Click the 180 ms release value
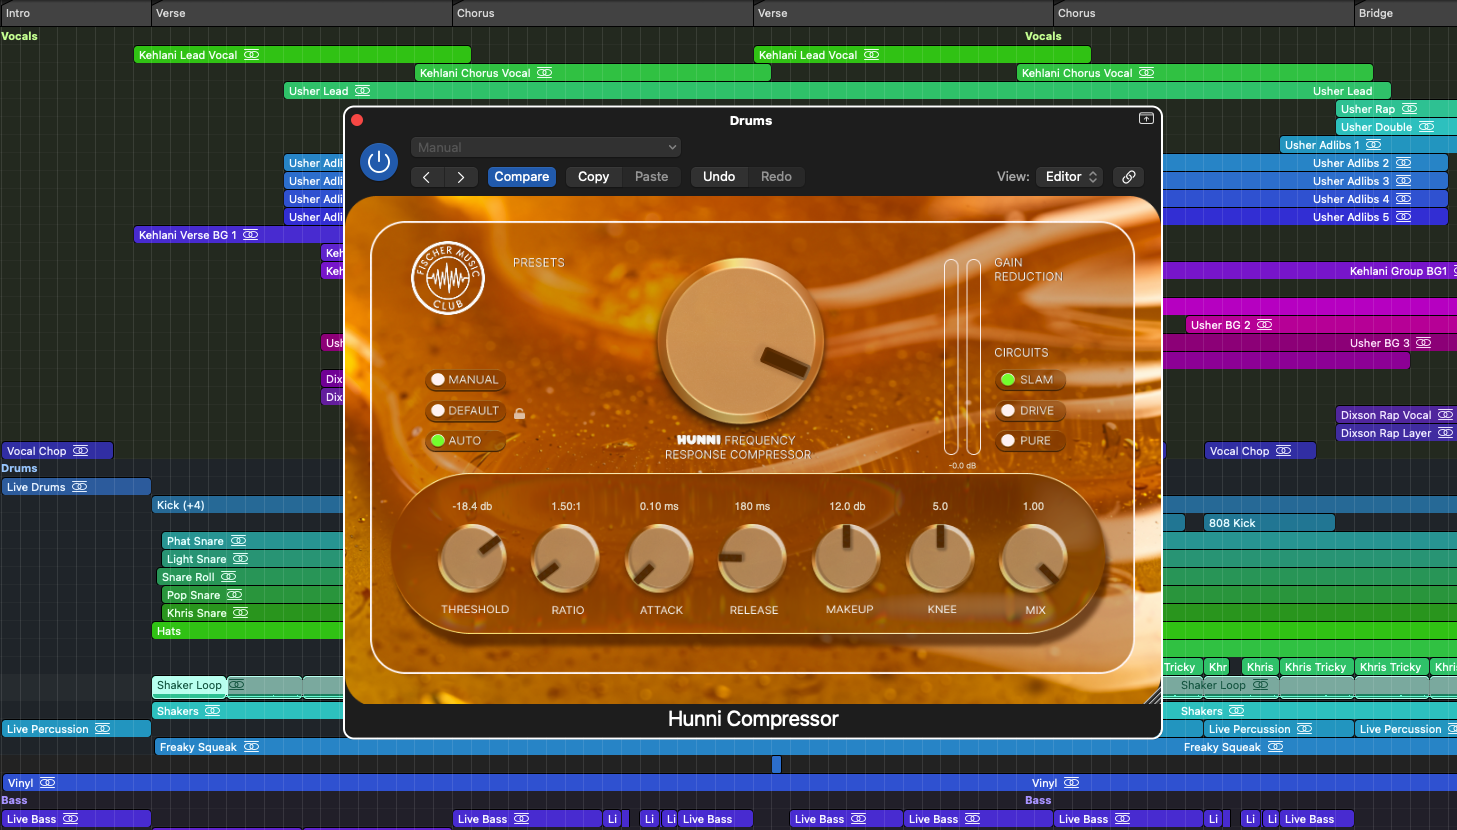 pos(753,507)
